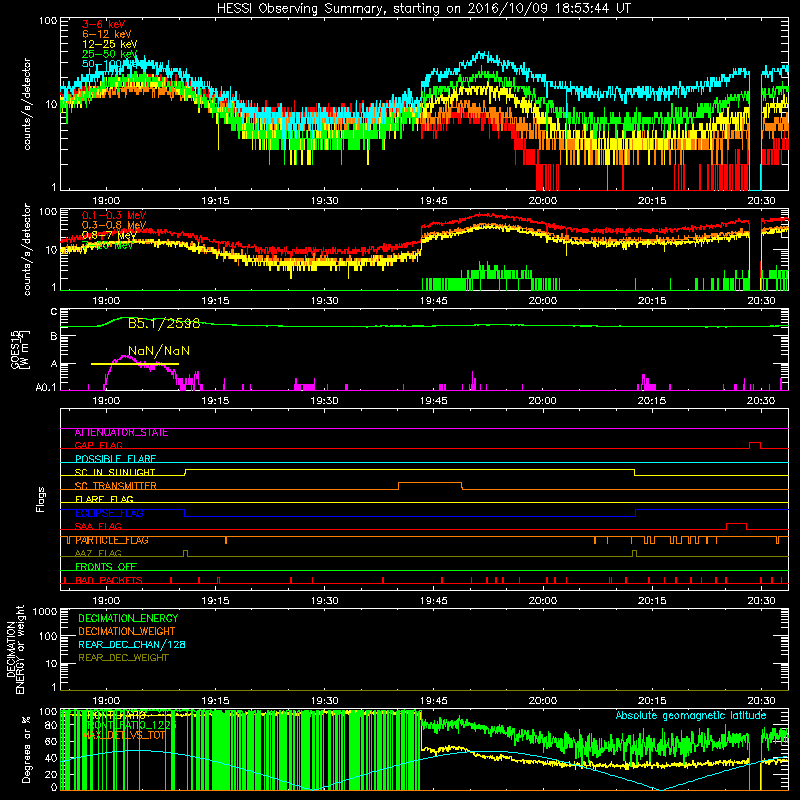Click the REAR_DEC_CHAN/128 legend label
The width and height of the screenshot is (800, 800).
pos(132,644)
